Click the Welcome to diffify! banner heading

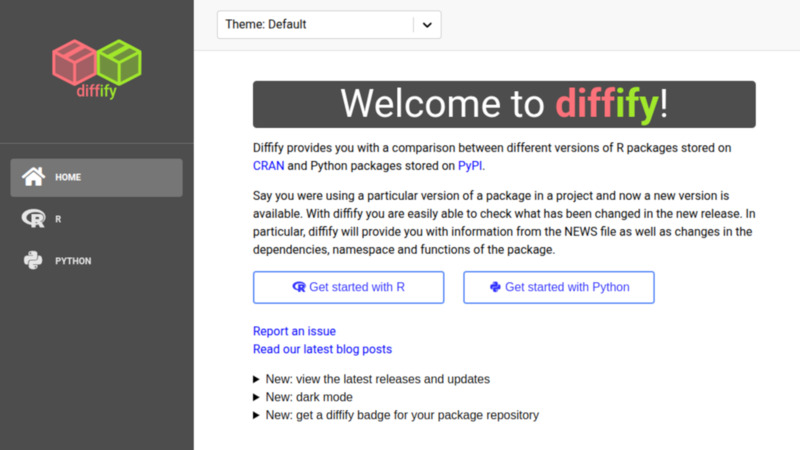(504, 104)
